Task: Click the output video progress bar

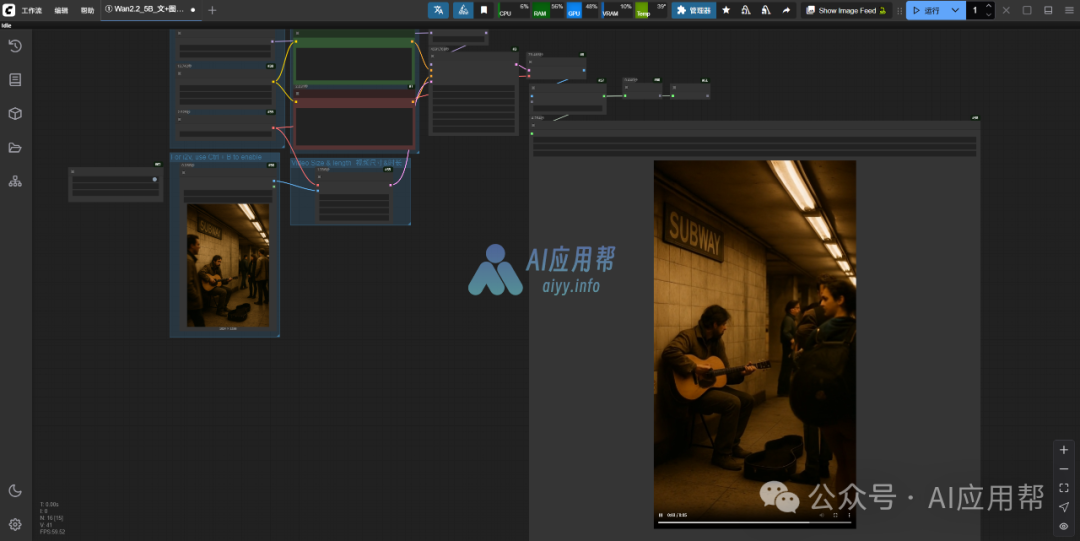Action: tap(754, 522)
